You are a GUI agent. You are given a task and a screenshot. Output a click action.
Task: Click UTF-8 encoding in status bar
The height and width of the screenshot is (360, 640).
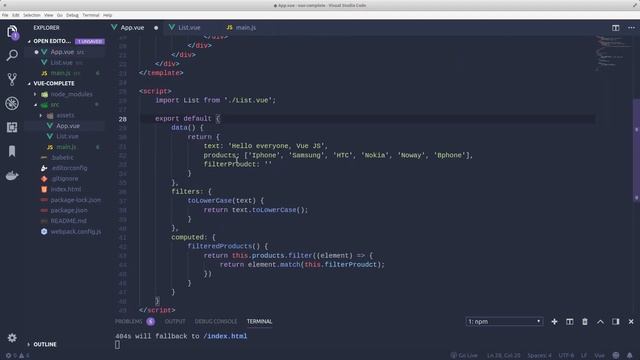[566, 355]
